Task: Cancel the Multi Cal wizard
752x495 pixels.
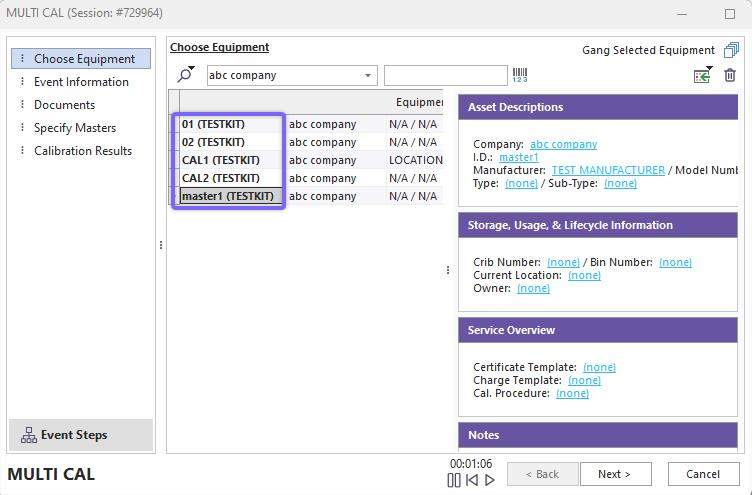Action: pyautogui.click(x=702, y=474)
